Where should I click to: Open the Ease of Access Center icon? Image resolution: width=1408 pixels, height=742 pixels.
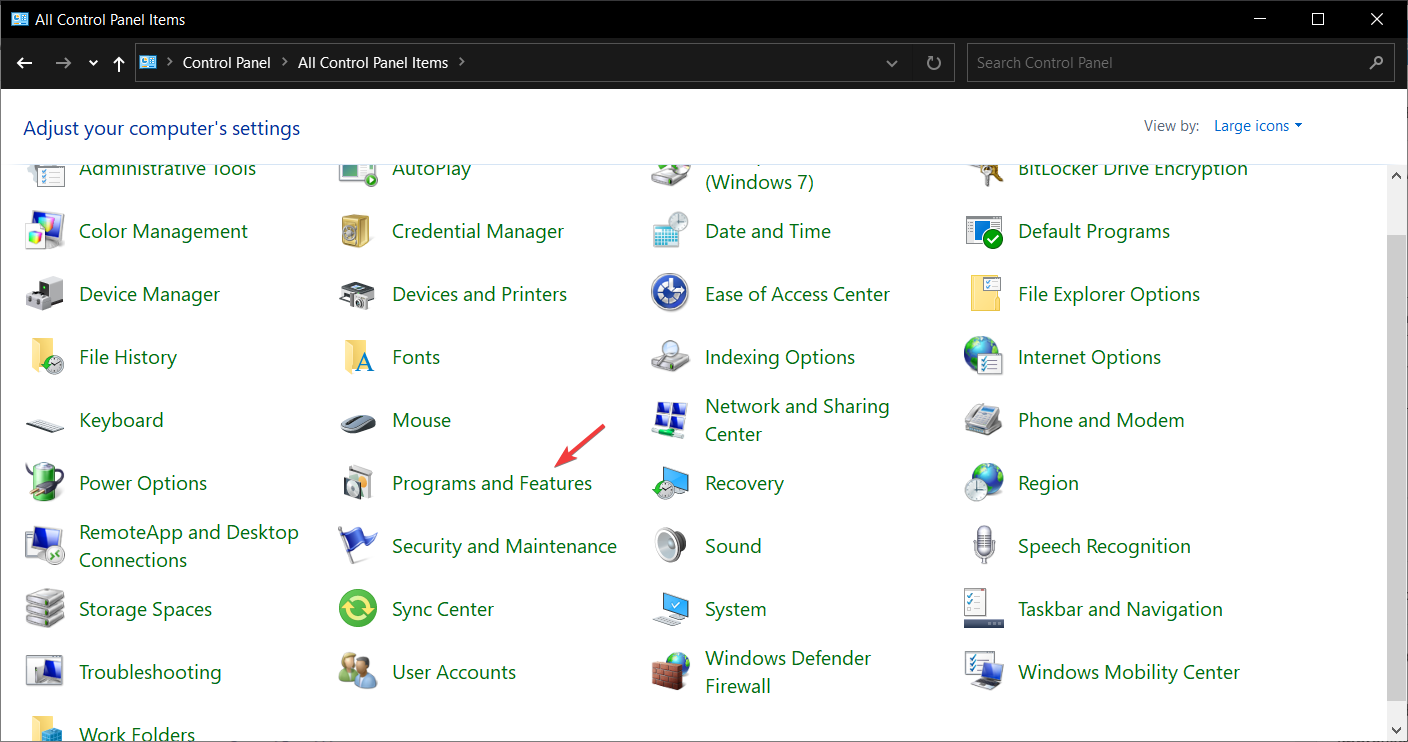[670, 294]
